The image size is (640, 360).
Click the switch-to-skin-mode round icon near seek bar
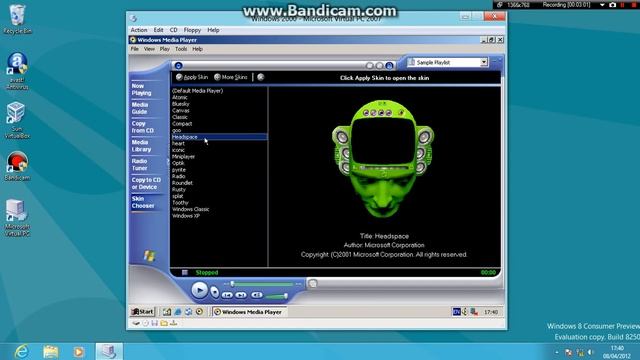pyautogui.click(x=312, y=284)
